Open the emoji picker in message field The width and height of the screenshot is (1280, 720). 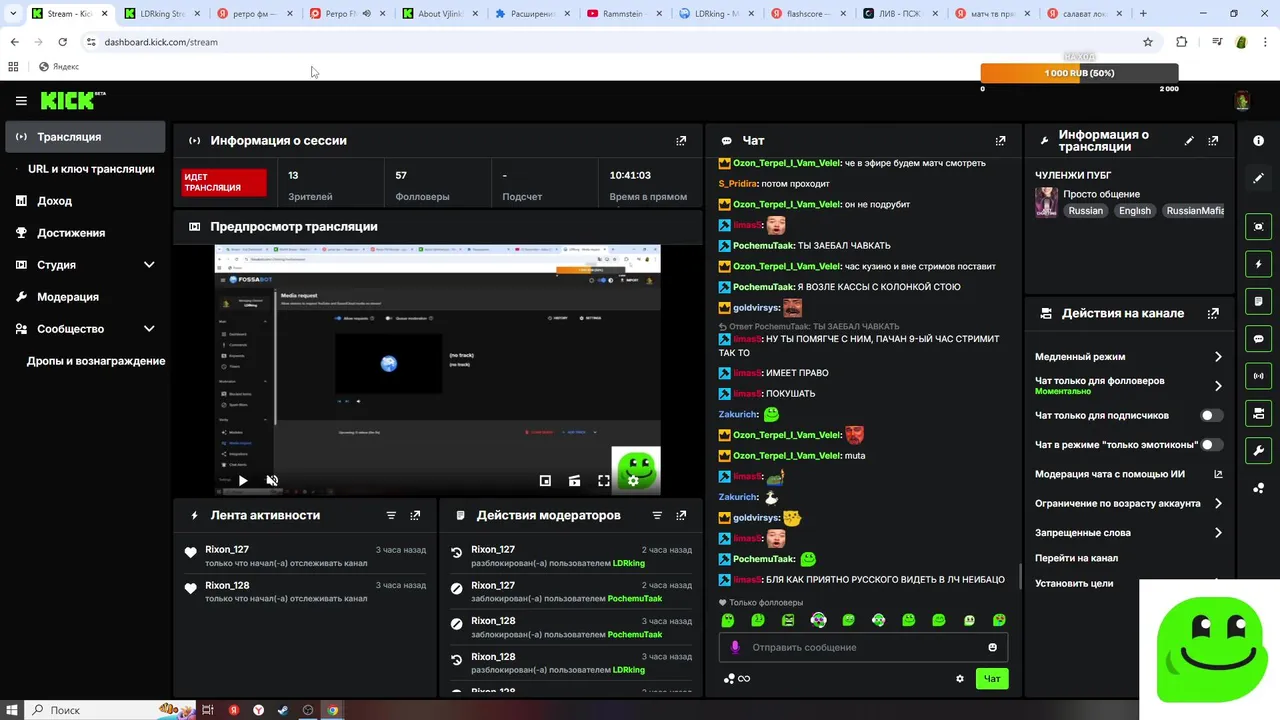(992, 647)
